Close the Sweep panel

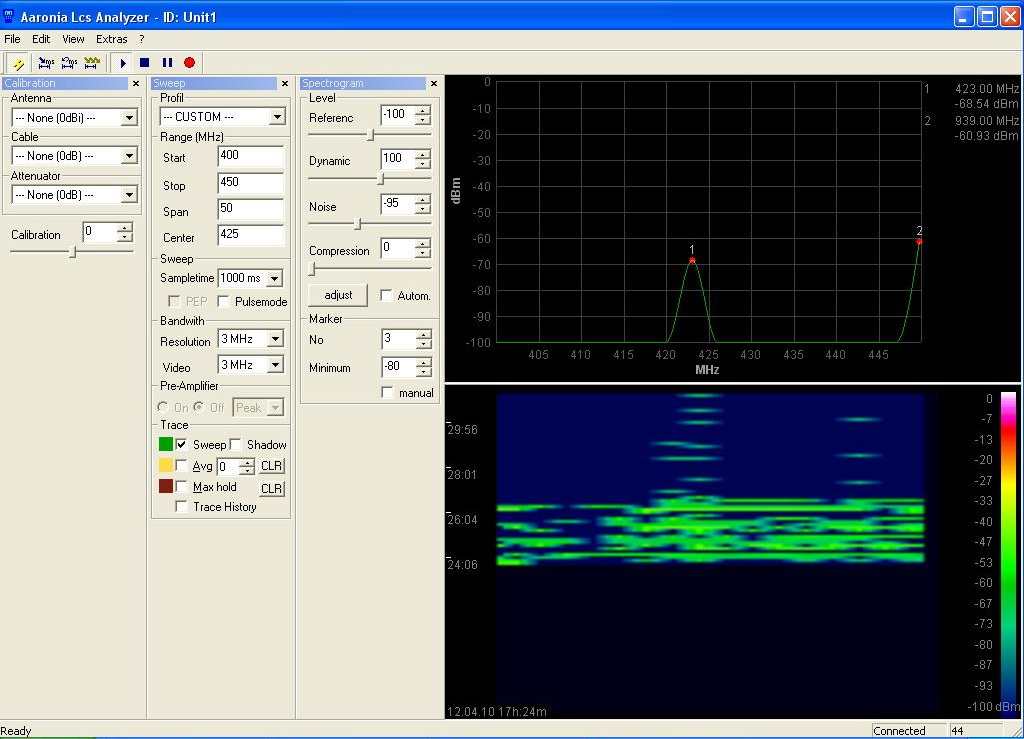(285, 84)
